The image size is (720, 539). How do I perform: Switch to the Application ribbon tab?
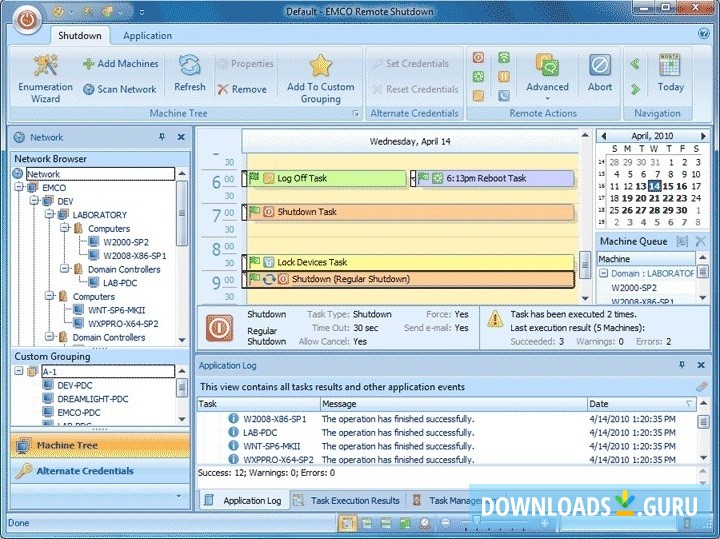(147, 36)
